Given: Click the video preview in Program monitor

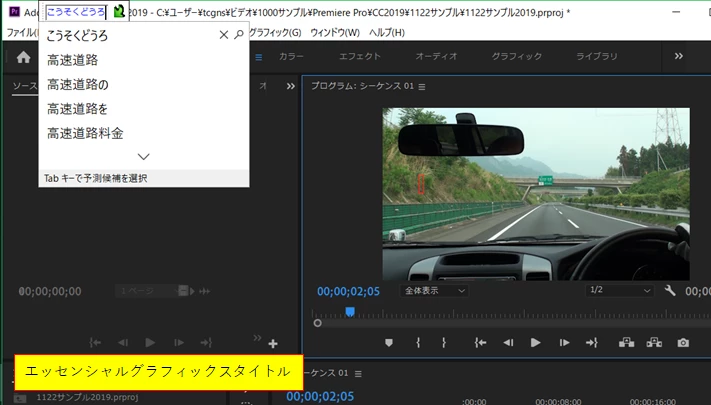Looking at the screenshot, I should tap(536, 194).
